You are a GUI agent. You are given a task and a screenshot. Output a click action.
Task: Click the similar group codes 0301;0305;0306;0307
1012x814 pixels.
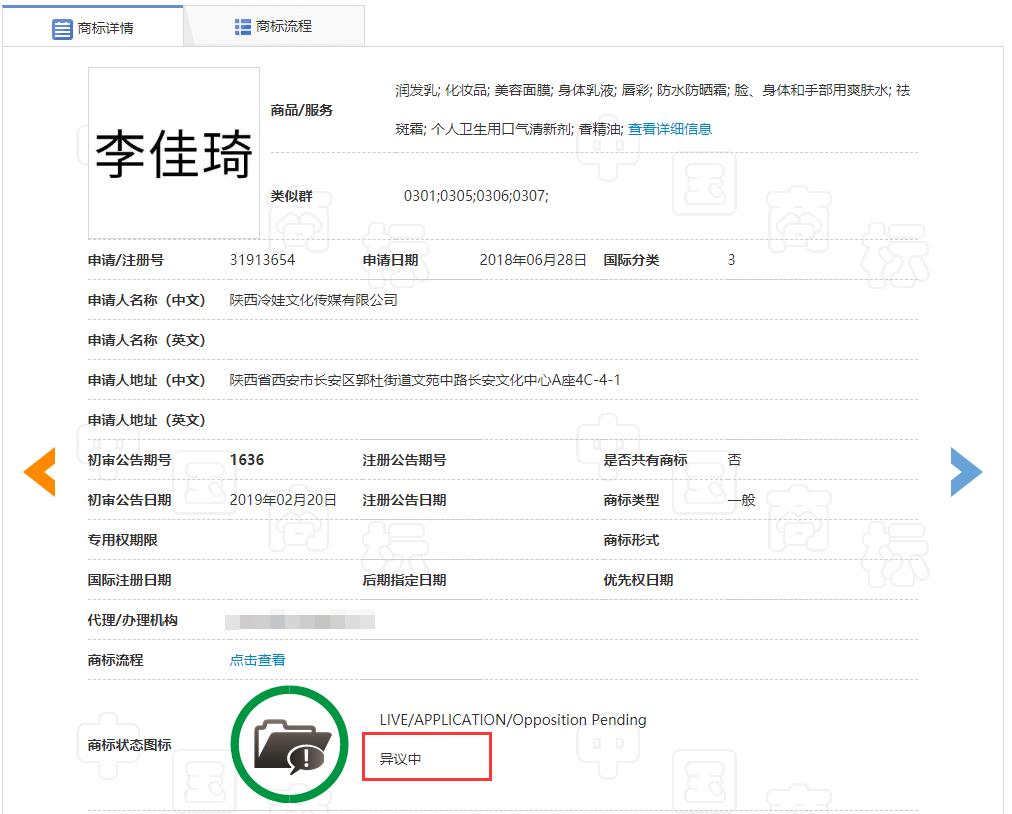(x=476, y=196)
